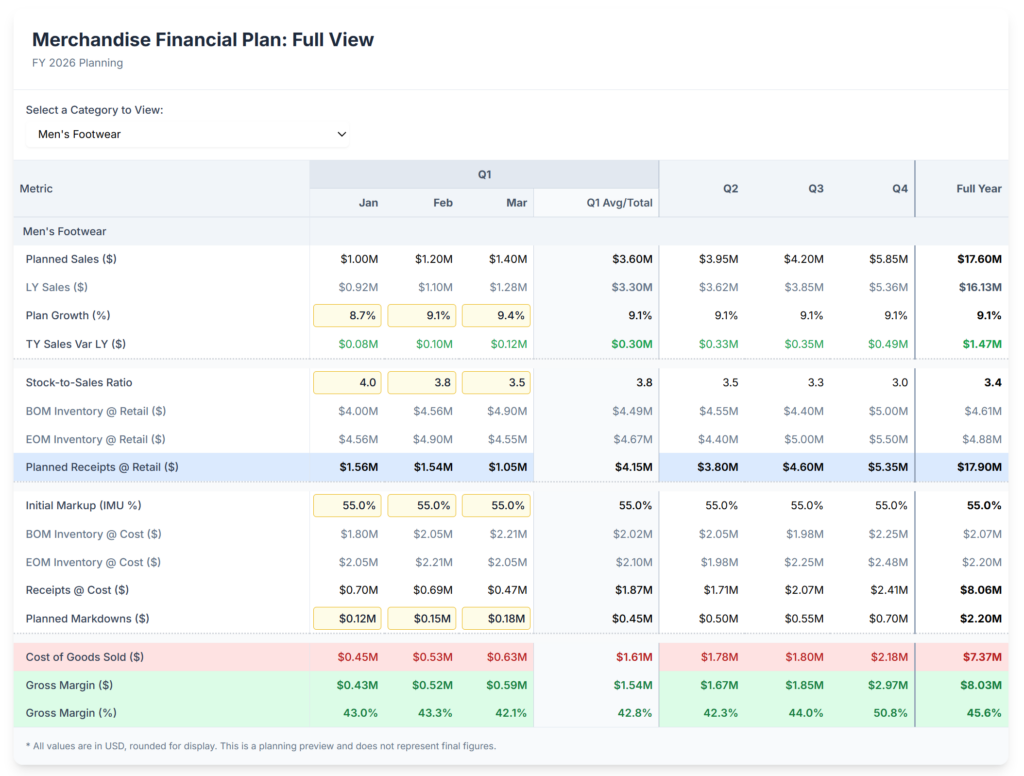Select Receipts @ Cost ($) row label
Image resolution: width=1024 pixels, height=776 pixels.
(x=77, y=590)
